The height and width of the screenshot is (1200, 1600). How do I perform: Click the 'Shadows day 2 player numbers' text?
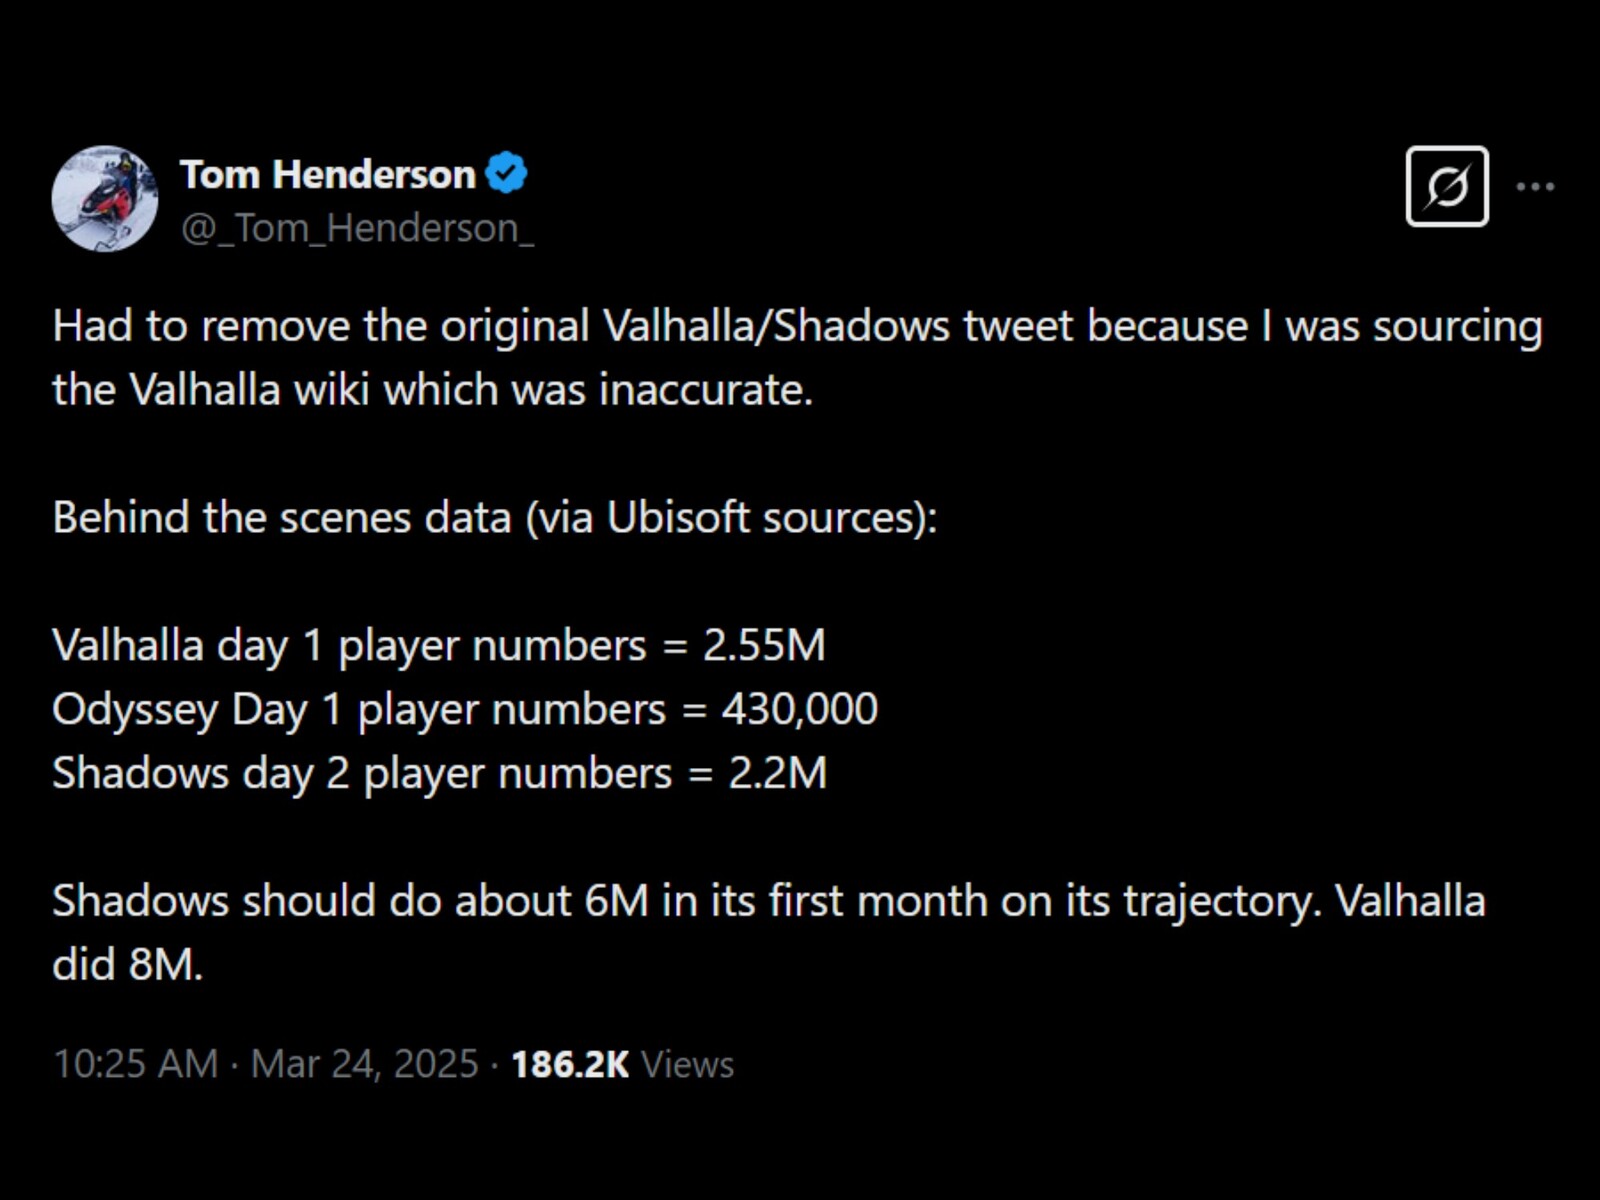click(362, 774)
